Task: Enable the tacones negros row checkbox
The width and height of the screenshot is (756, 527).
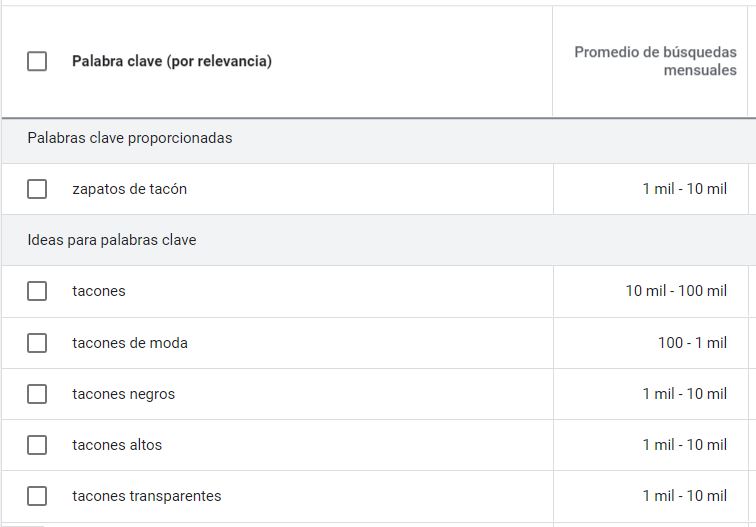Action: [37, 394]
